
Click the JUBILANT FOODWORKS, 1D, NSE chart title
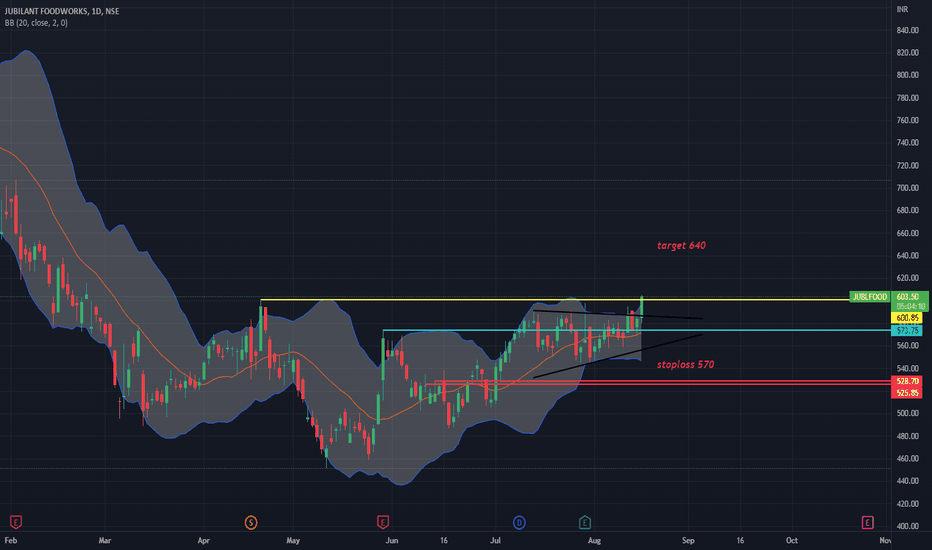62,11
